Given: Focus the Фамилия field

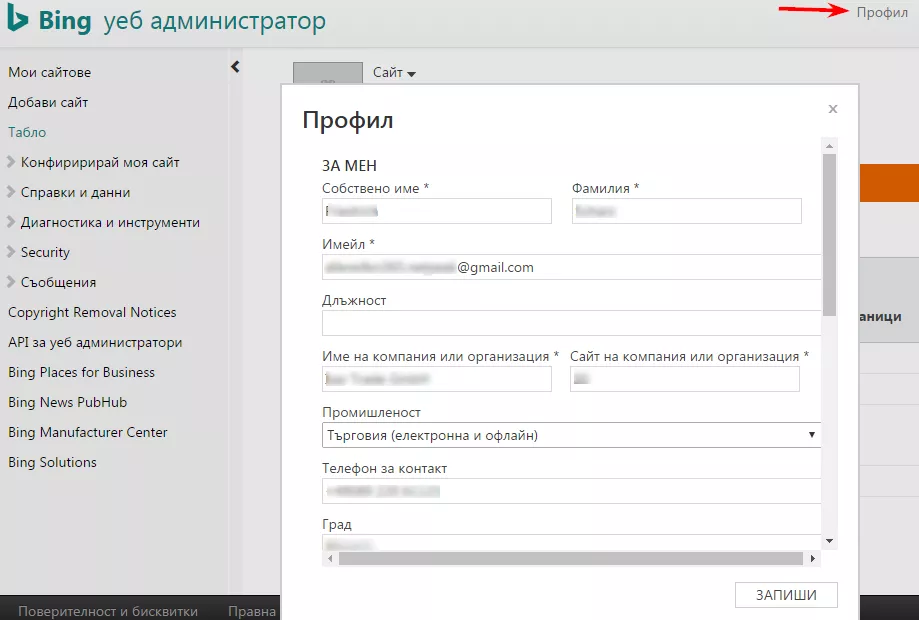Looking at the screenshot, I should tap(686, 211).
